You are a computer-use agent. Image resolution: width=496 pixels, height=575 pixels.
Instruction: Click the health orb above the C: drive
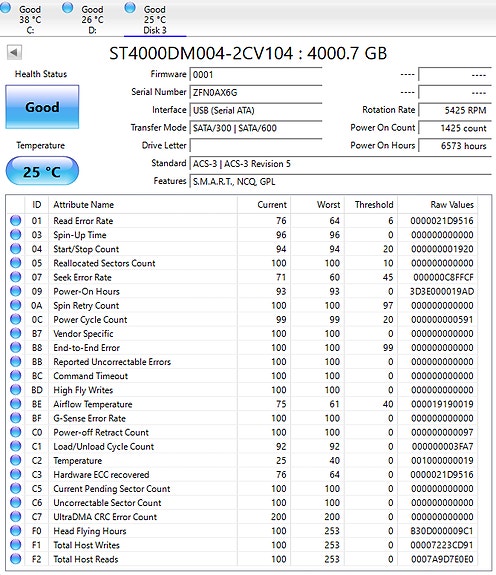pyautogui.click(x=6, y=8)
